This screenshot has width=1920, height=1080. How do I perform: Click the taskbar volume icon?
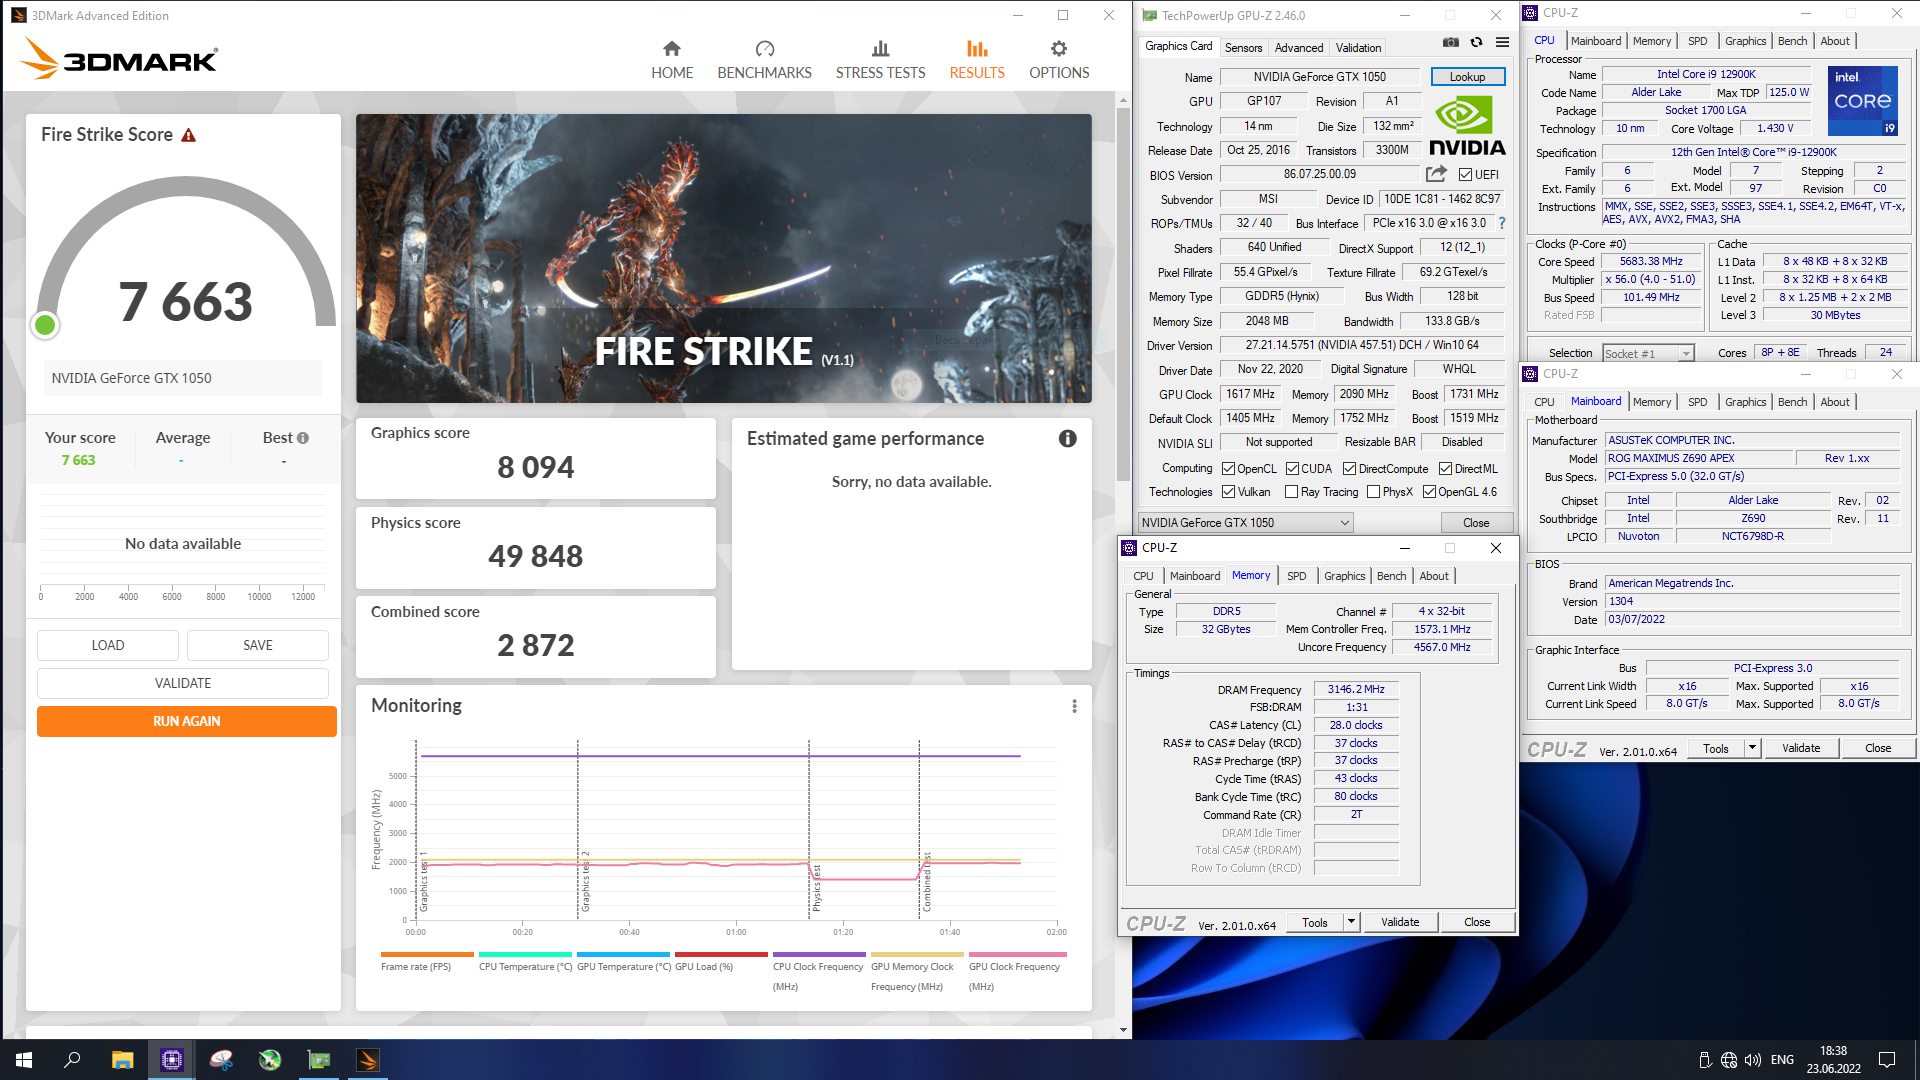[1753, 1060]
